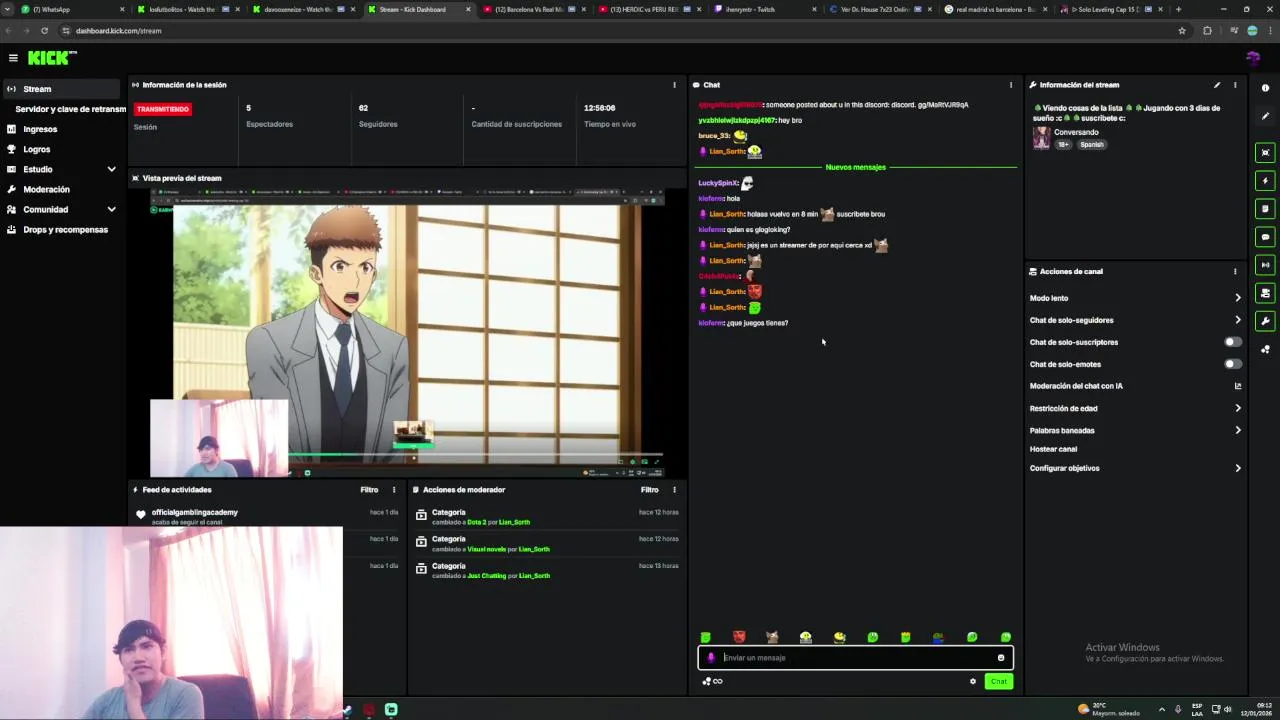1280x720 pixels.
Task: Click Hostear canal
Action: (1053, 449)
